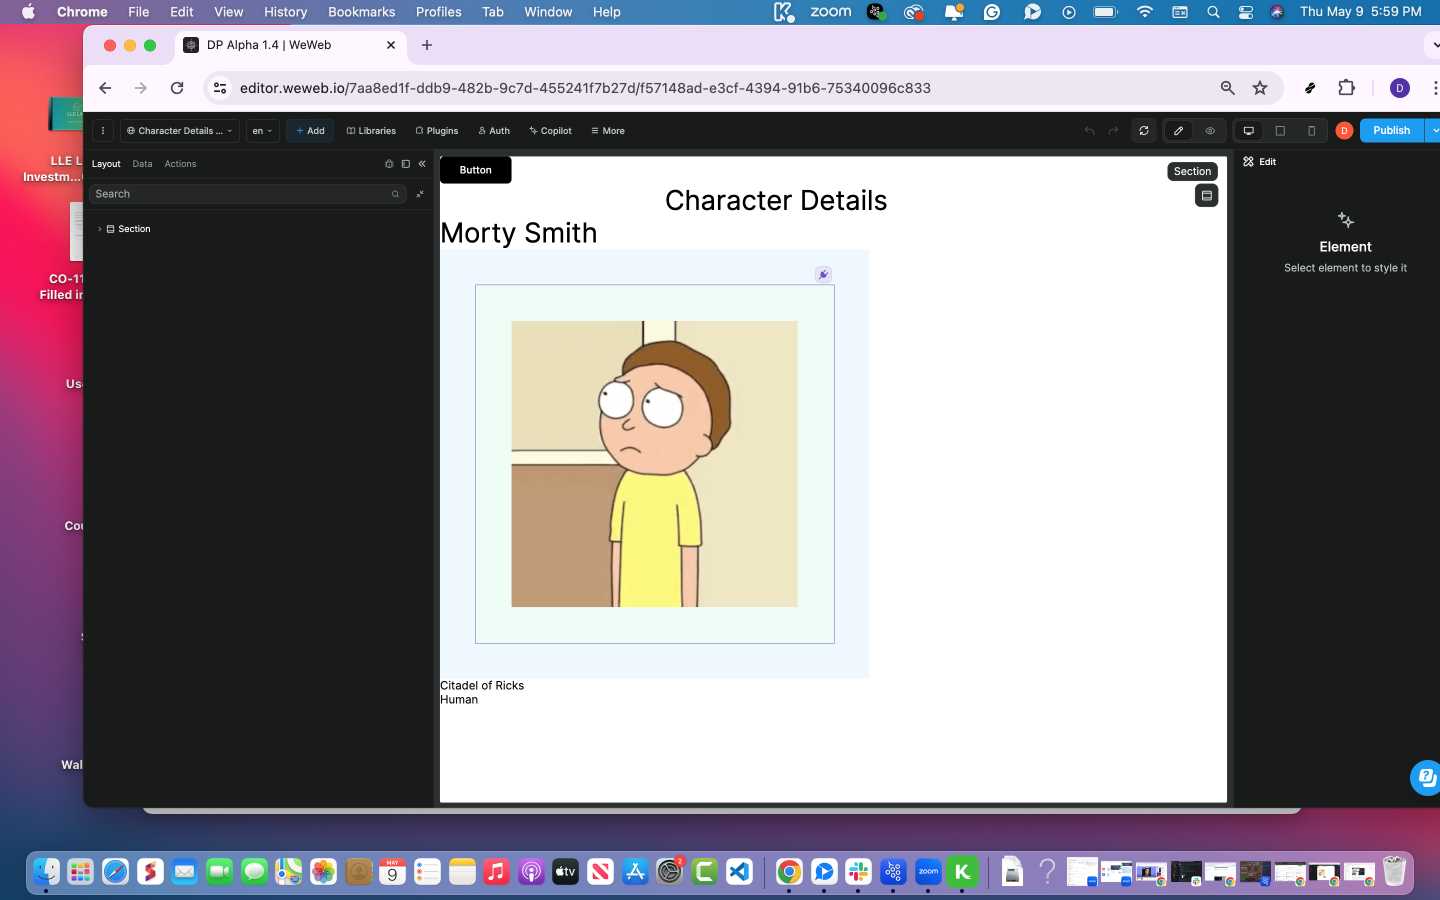Open the Publish dropdown arrow

coord(1433,131)
